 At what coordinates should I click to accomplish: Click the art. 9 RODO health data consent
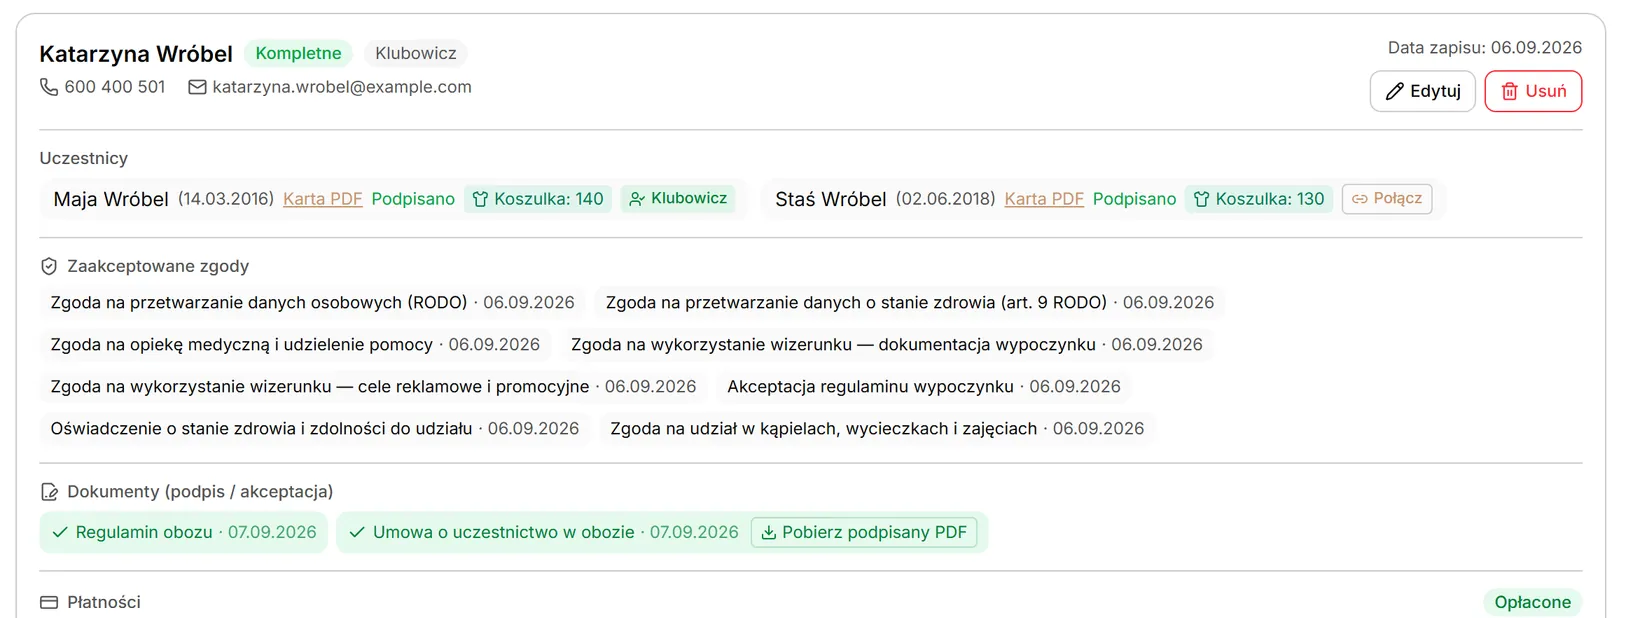coord(910,302)
